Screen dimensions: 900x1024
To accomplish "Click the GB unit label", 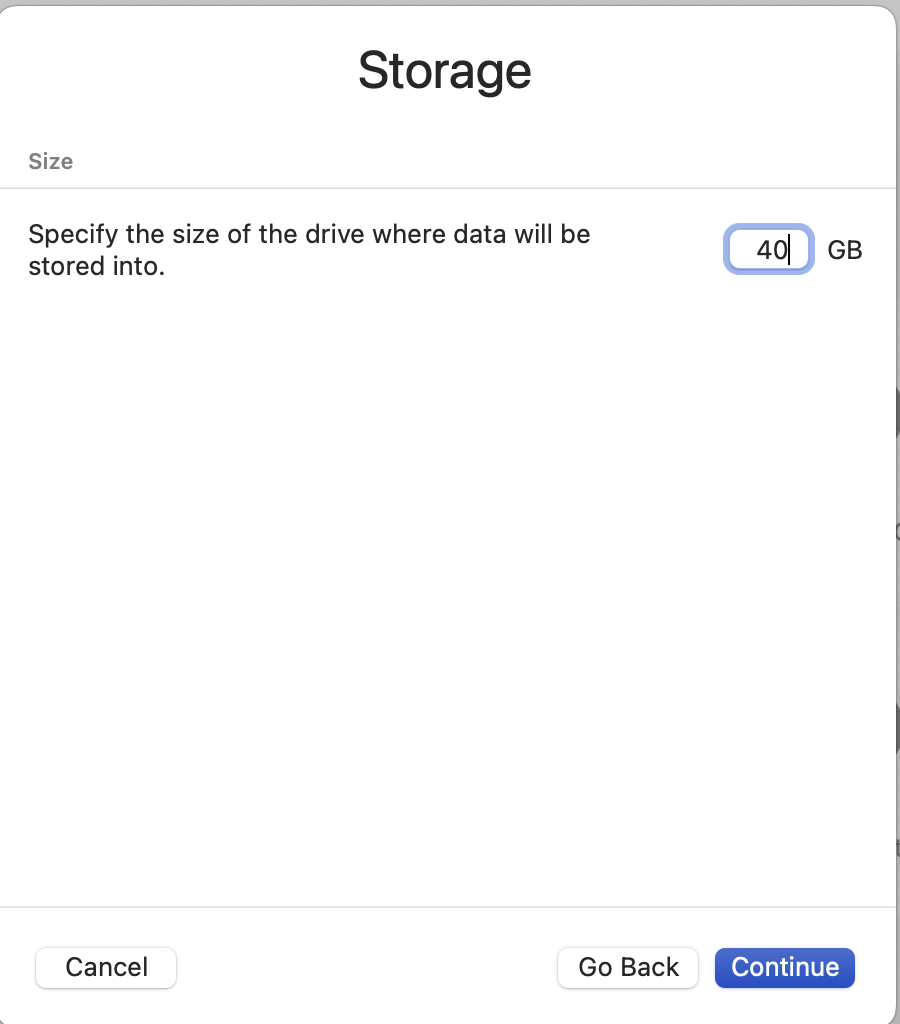I will (844, 250).
